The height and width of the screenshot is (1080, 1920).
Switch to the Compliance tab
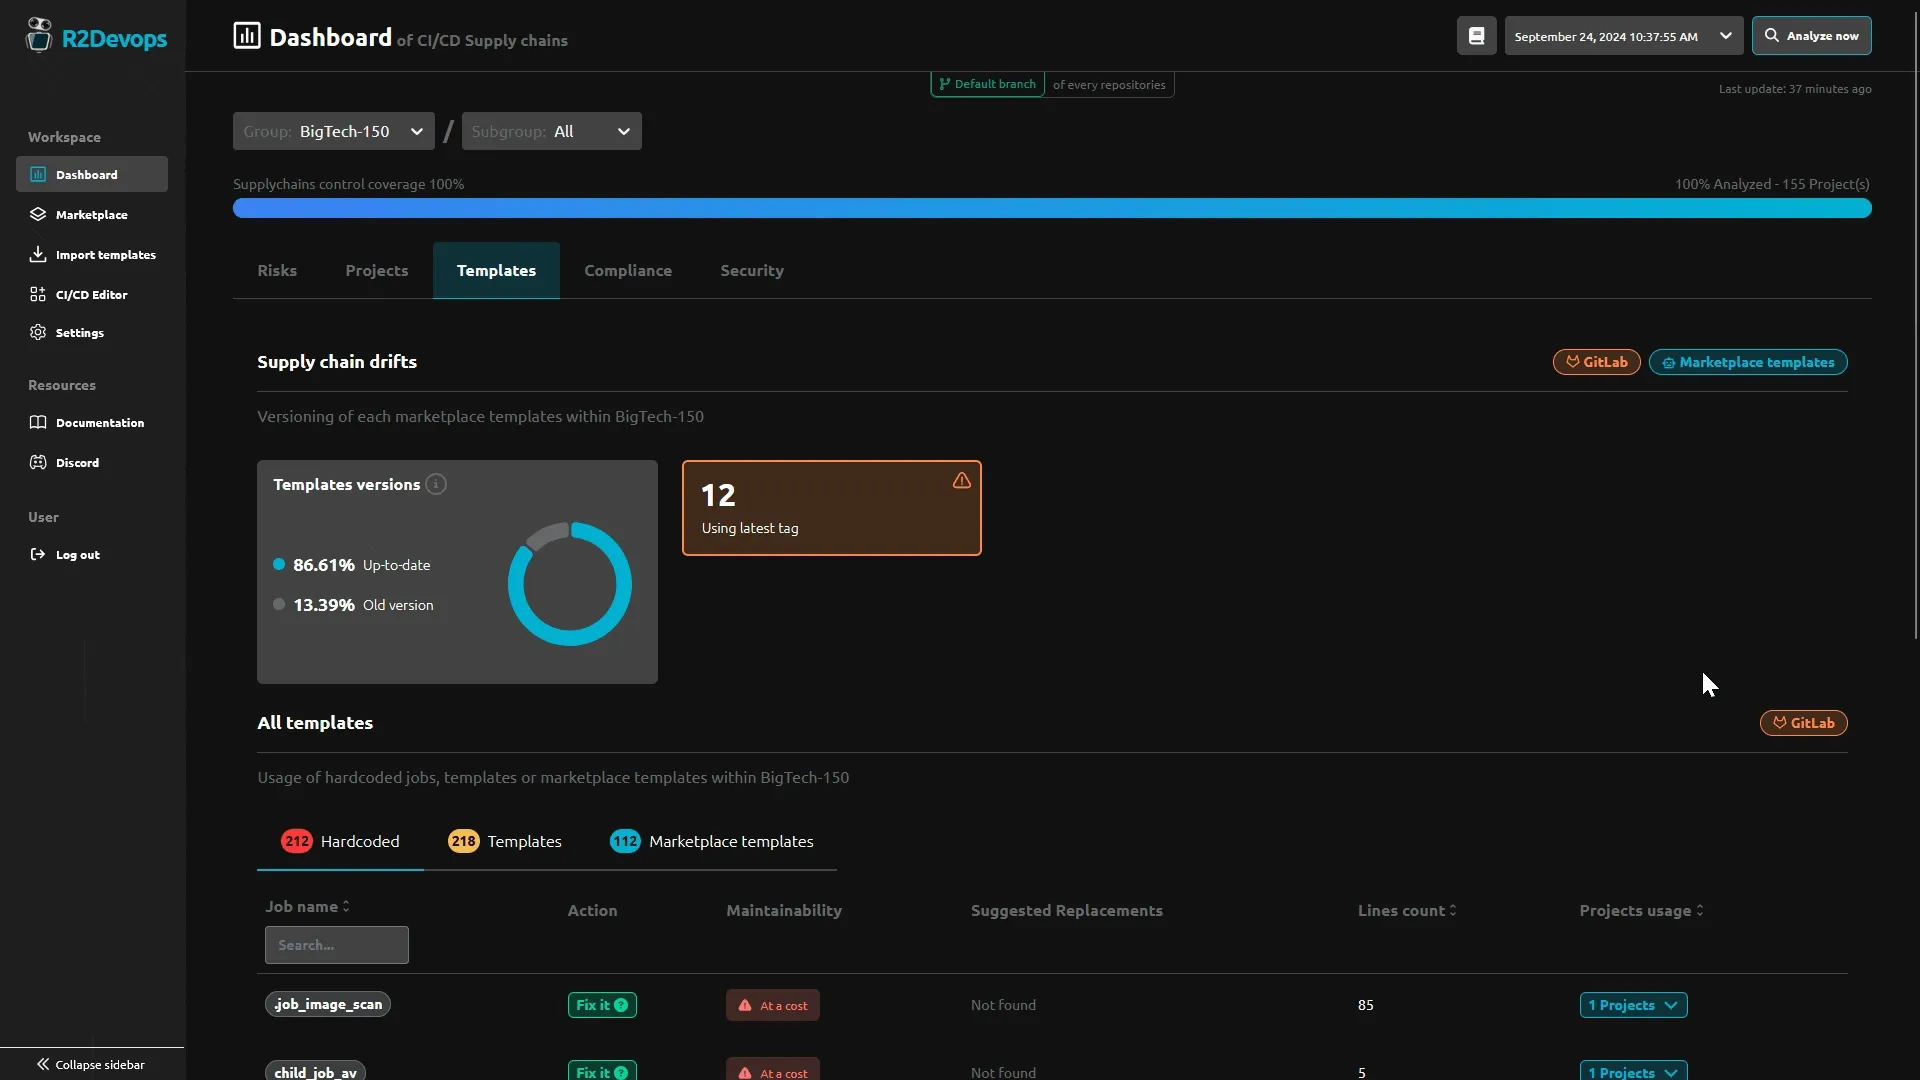tap(628, 270)
